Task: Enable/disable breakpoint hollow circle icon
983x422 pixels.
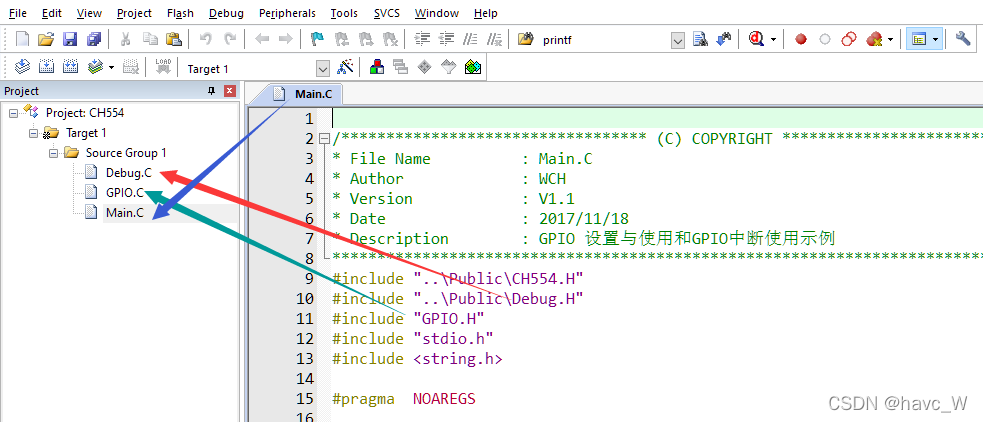Action: tap(825, 40)
